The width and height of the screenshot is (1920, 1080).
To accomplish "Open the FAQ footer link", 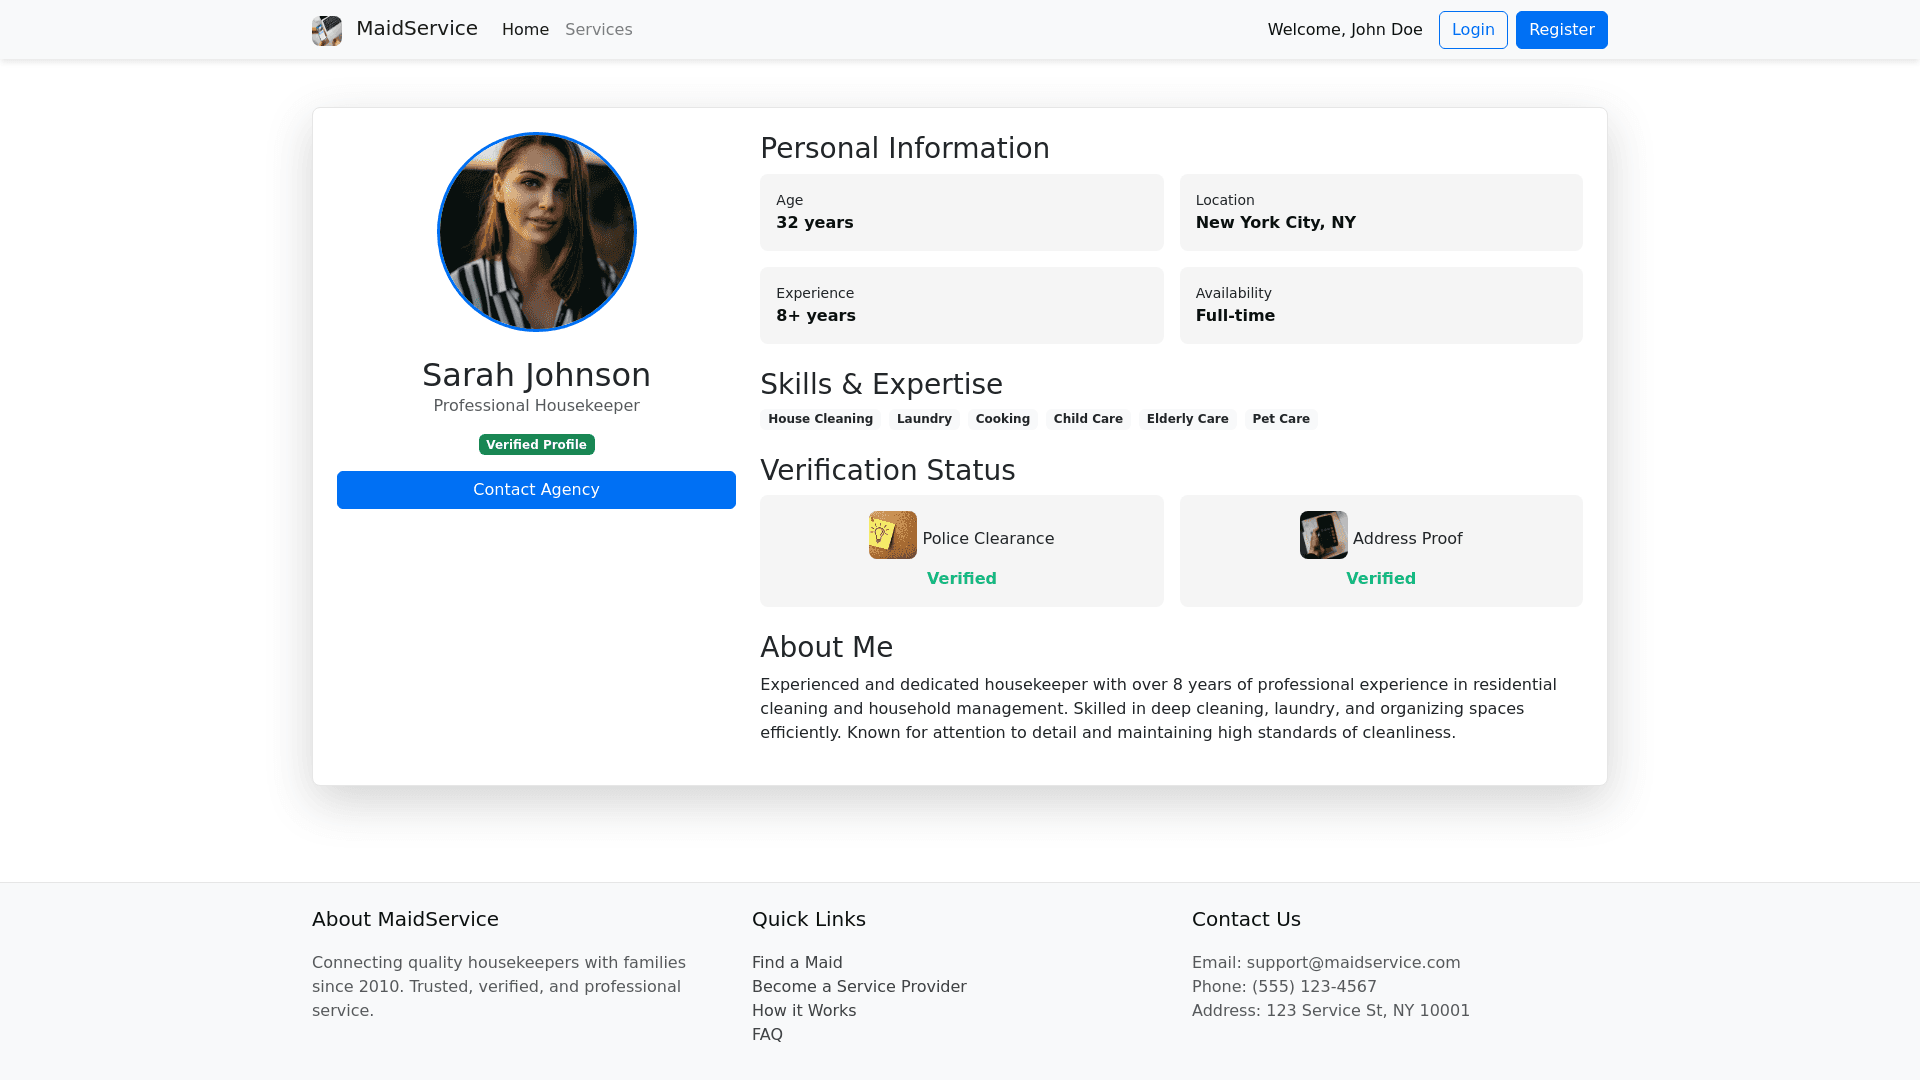I will point(767,1034).
